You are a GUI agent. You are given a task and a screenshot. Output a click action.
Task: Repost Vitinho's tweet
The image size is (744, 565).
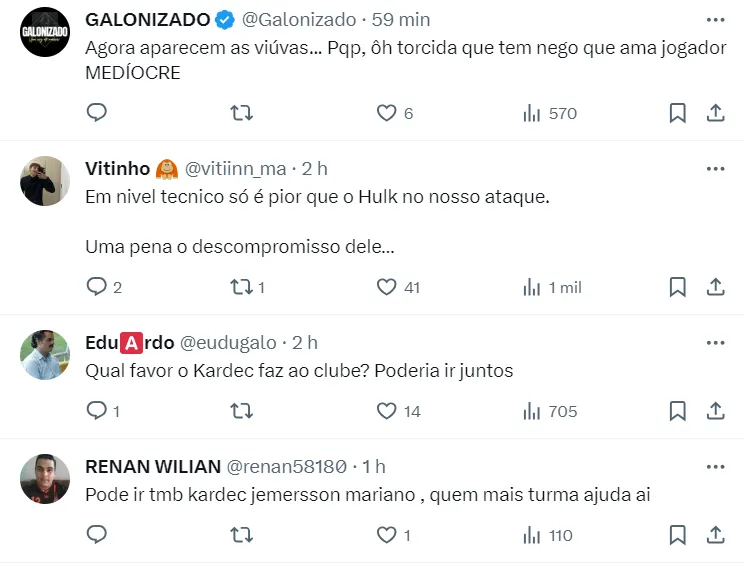pos(241,287)
